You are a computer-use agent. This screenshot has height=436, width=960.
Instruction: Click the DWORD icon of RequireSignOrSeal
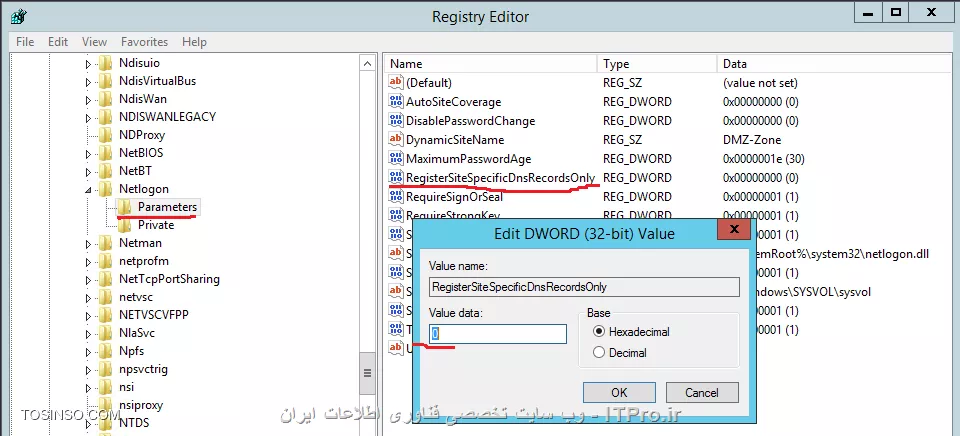pos(396,197)
